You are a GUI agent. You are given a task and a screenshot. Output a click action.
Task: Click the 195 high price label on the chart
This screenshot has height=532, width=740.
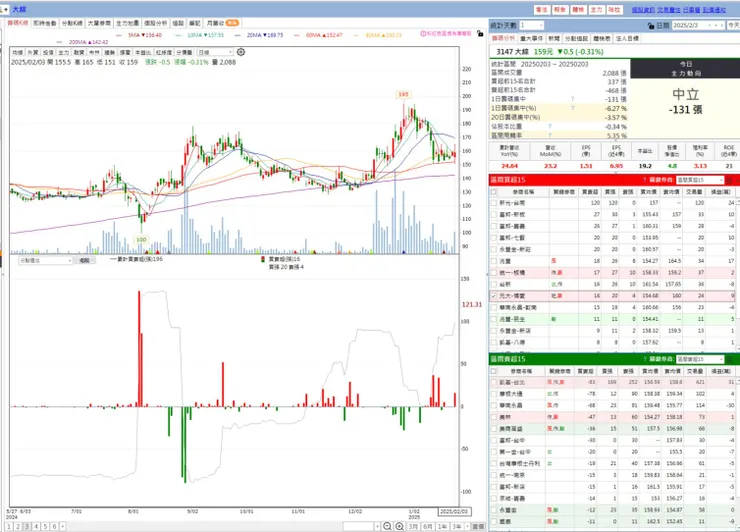pos(403,94)
